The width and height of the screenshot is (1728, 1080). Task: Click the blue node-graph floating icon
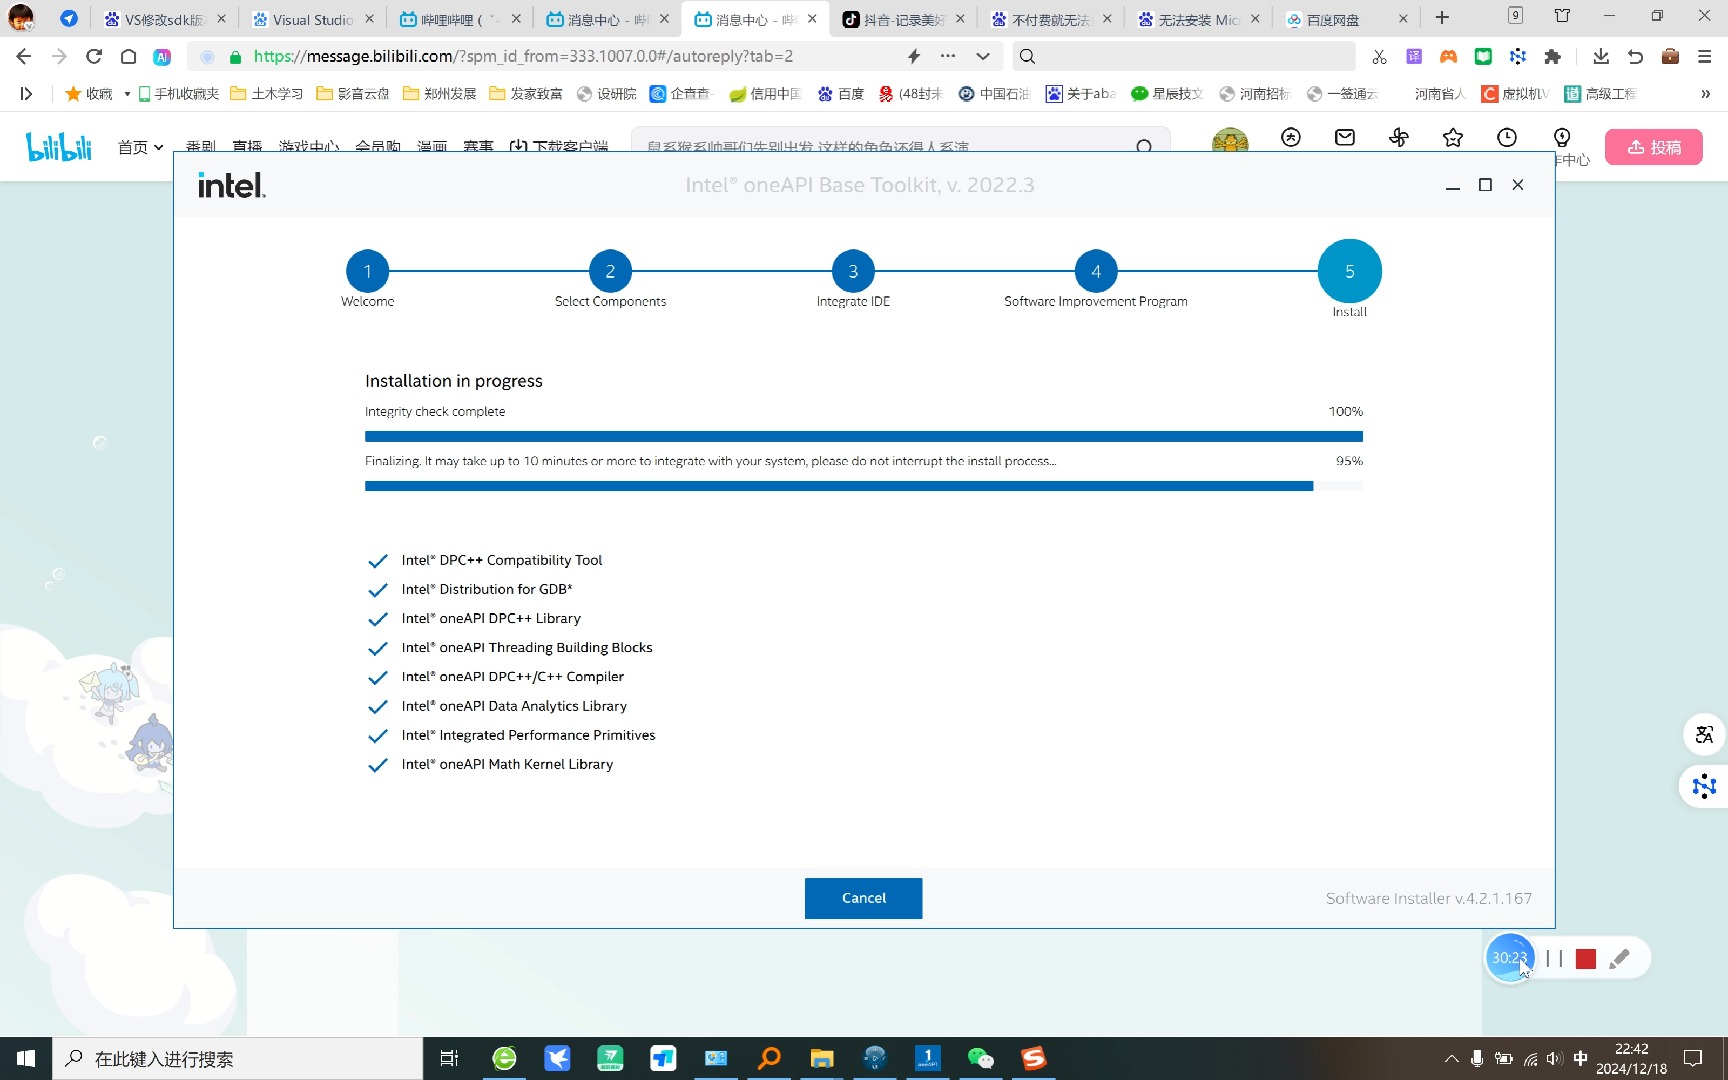1704,786
